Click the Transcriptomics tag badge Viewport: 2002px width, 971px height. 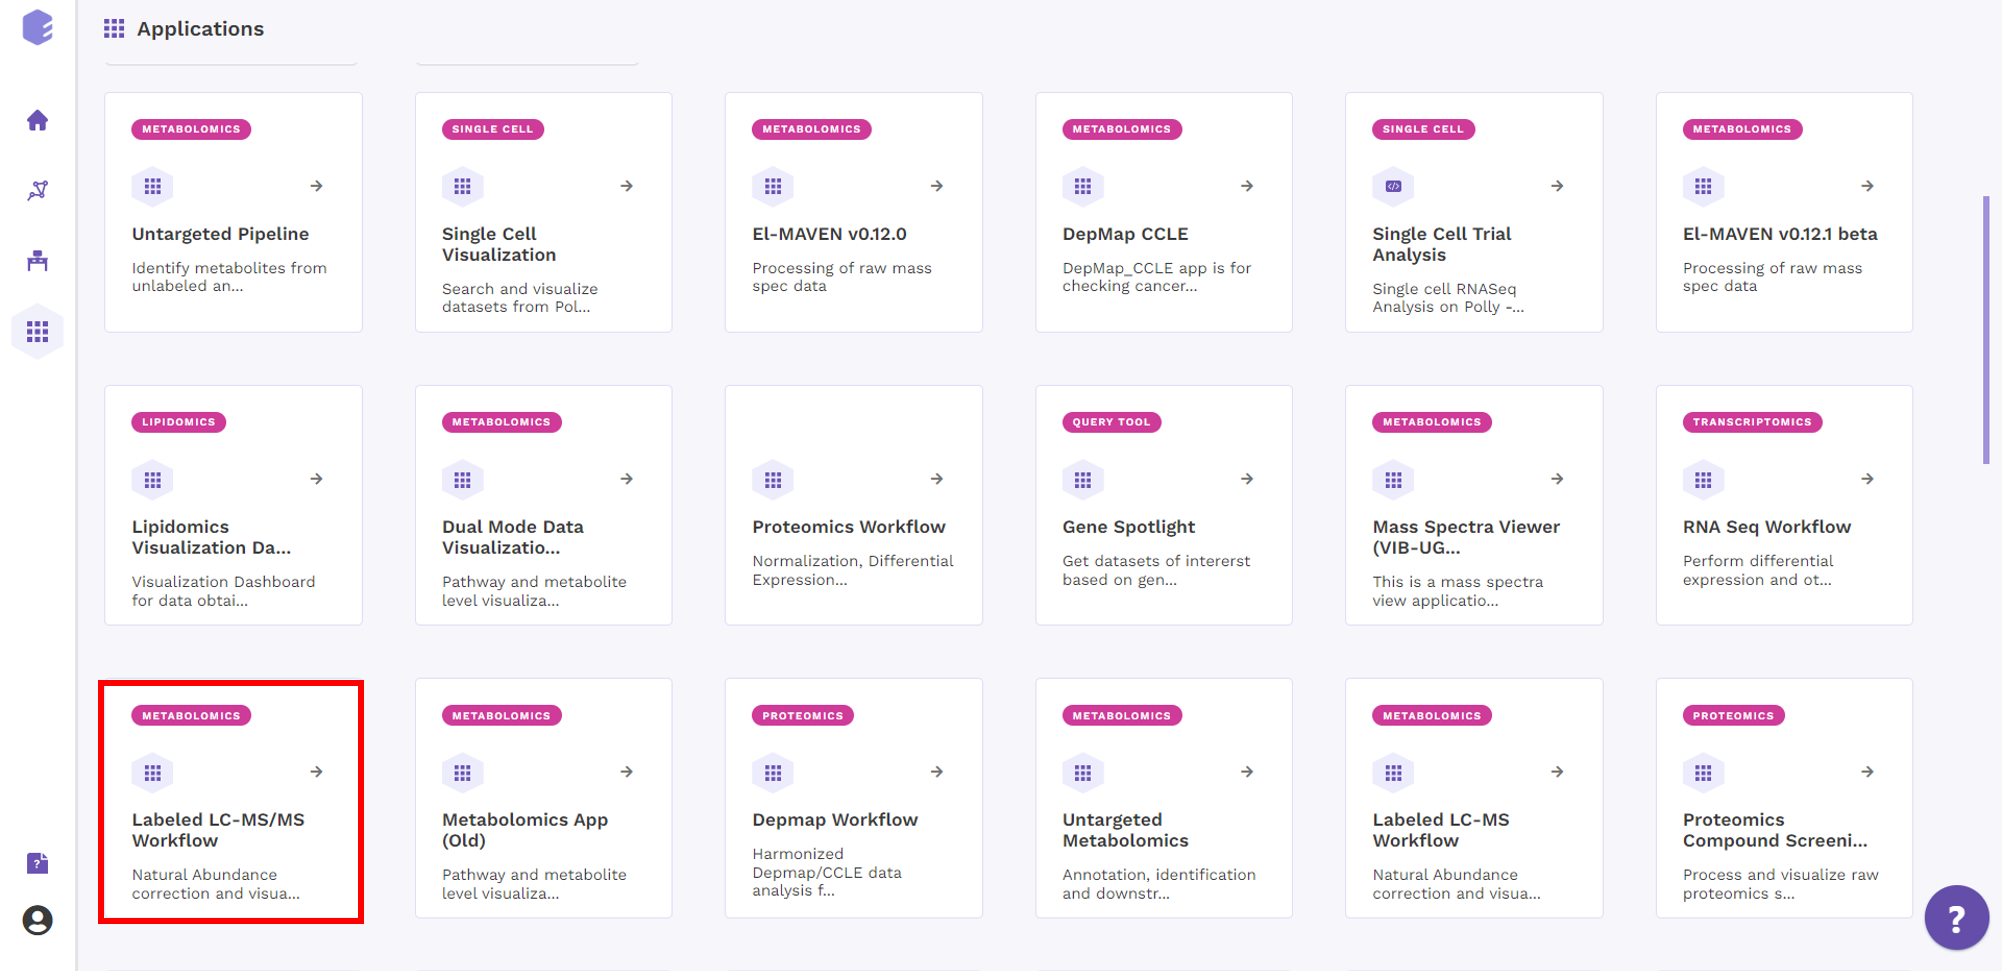1752,422
